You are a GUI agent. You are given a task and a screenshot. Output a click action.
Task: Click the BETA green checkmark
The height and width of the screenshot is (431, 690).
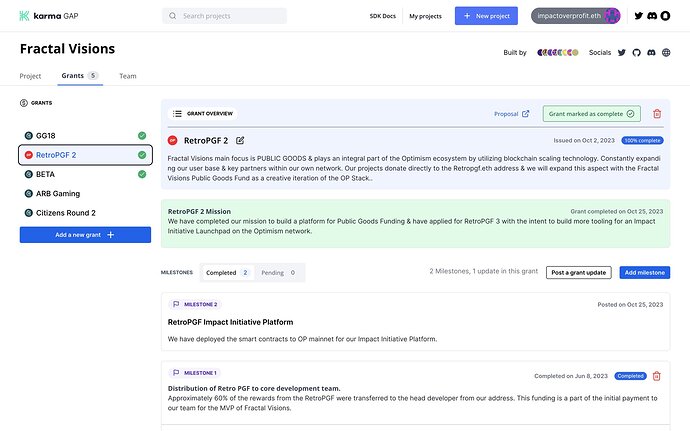(x=142, y=174)
